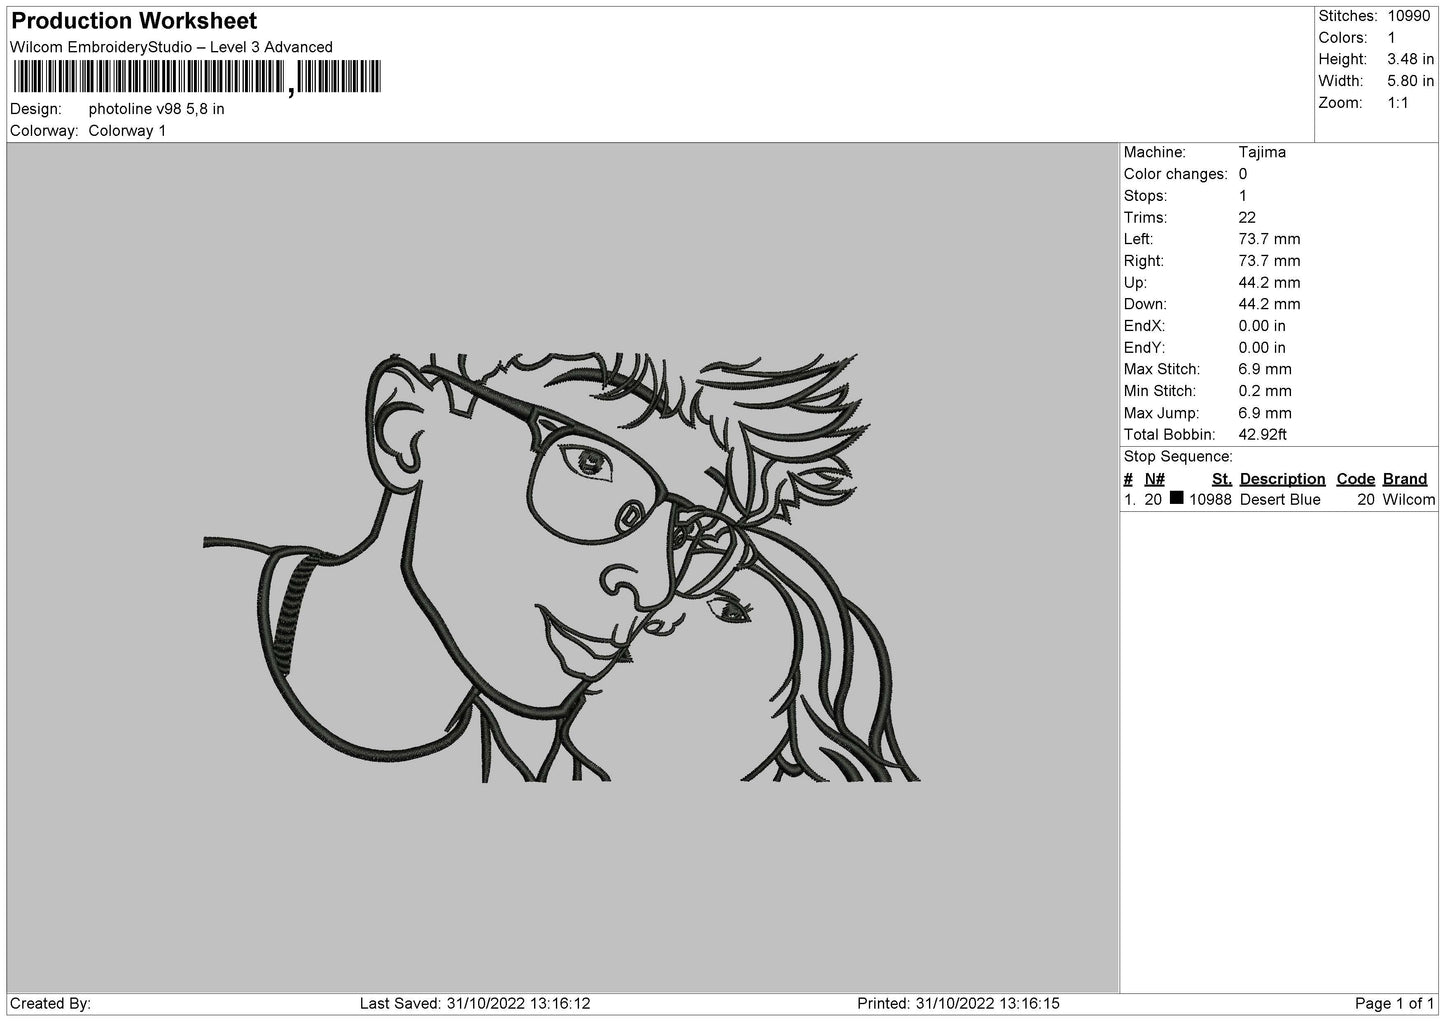Click the EndY value 0.00 in
Screen dimensions: 1445x1021
pos(1262,348)
